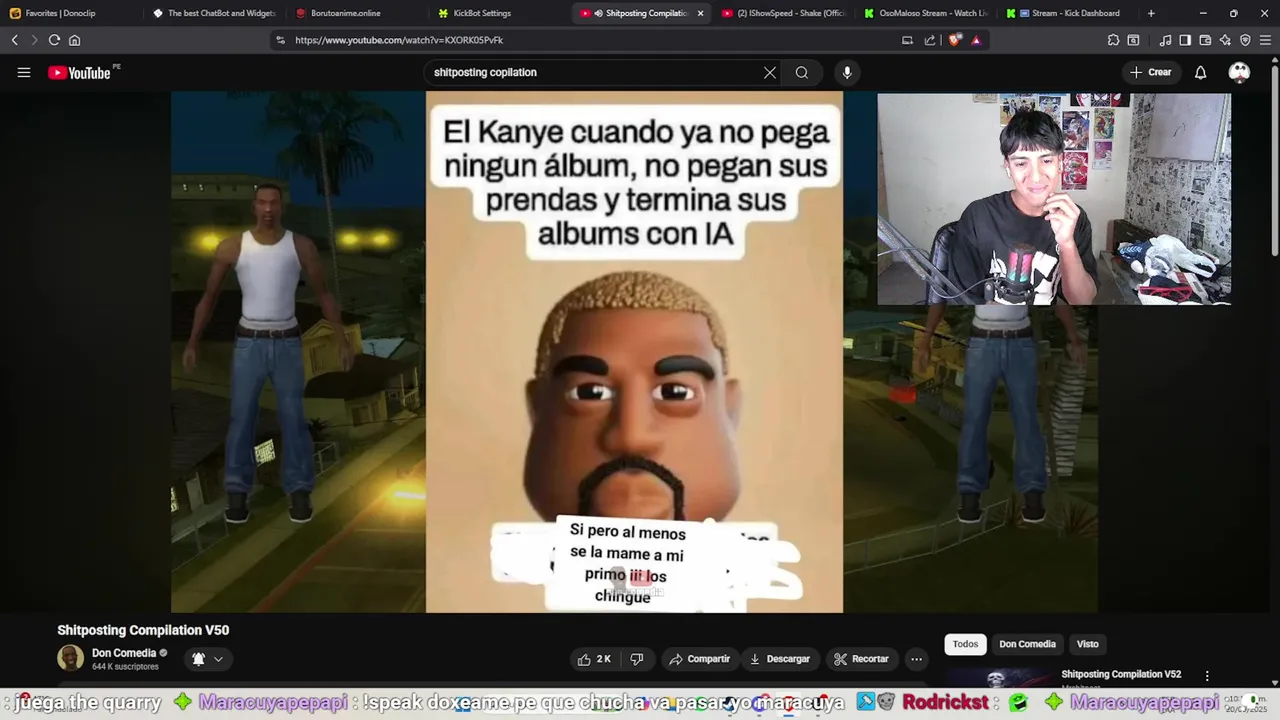Switch to OsoMaloso Stream tab
The width and height of the screenshot is (1280, 720).
pos(926,13)
